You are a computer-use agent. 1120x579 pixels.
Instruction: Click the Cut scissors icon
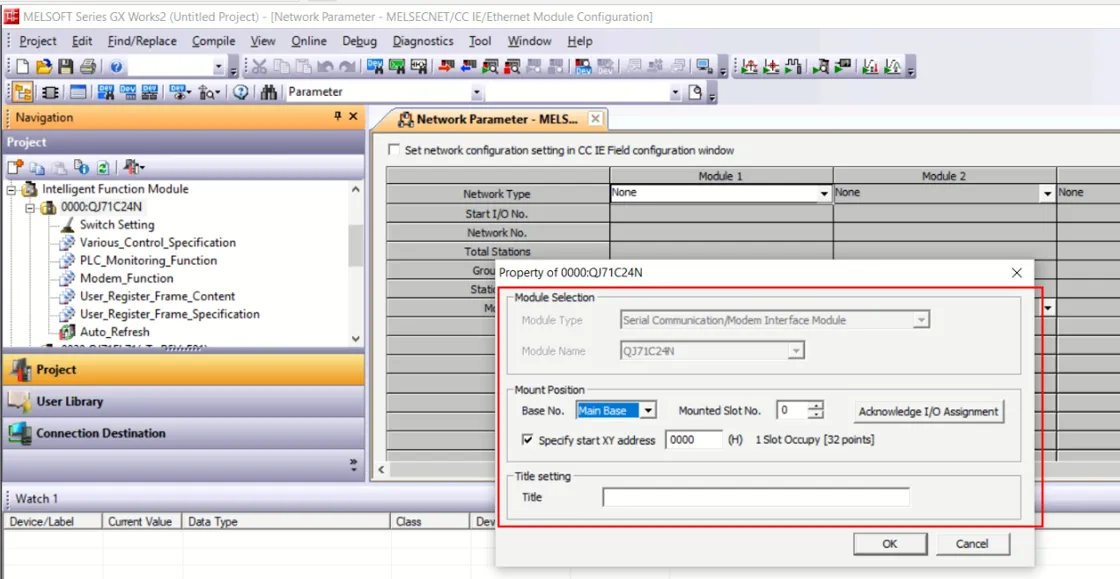pos(259,67)
